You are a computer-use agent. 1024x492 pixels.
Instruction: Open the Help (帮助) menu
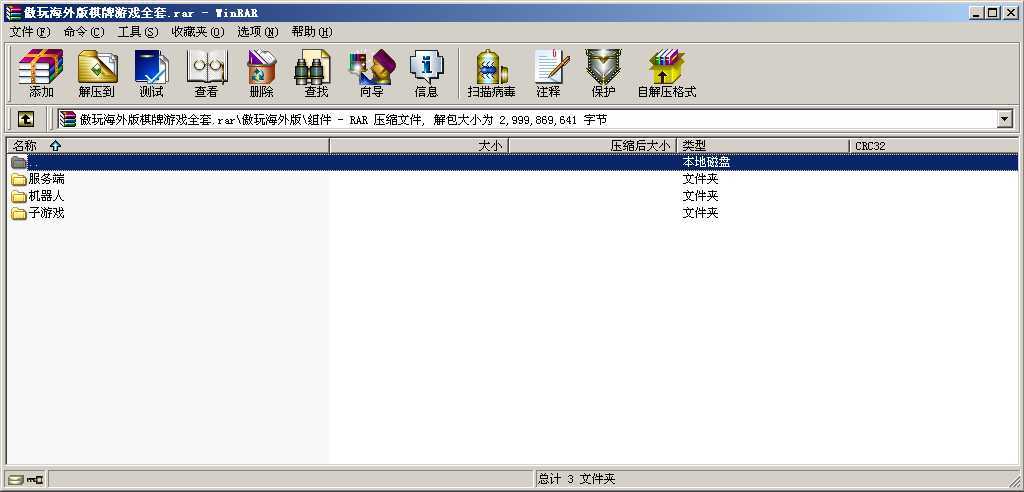point(312,31)
